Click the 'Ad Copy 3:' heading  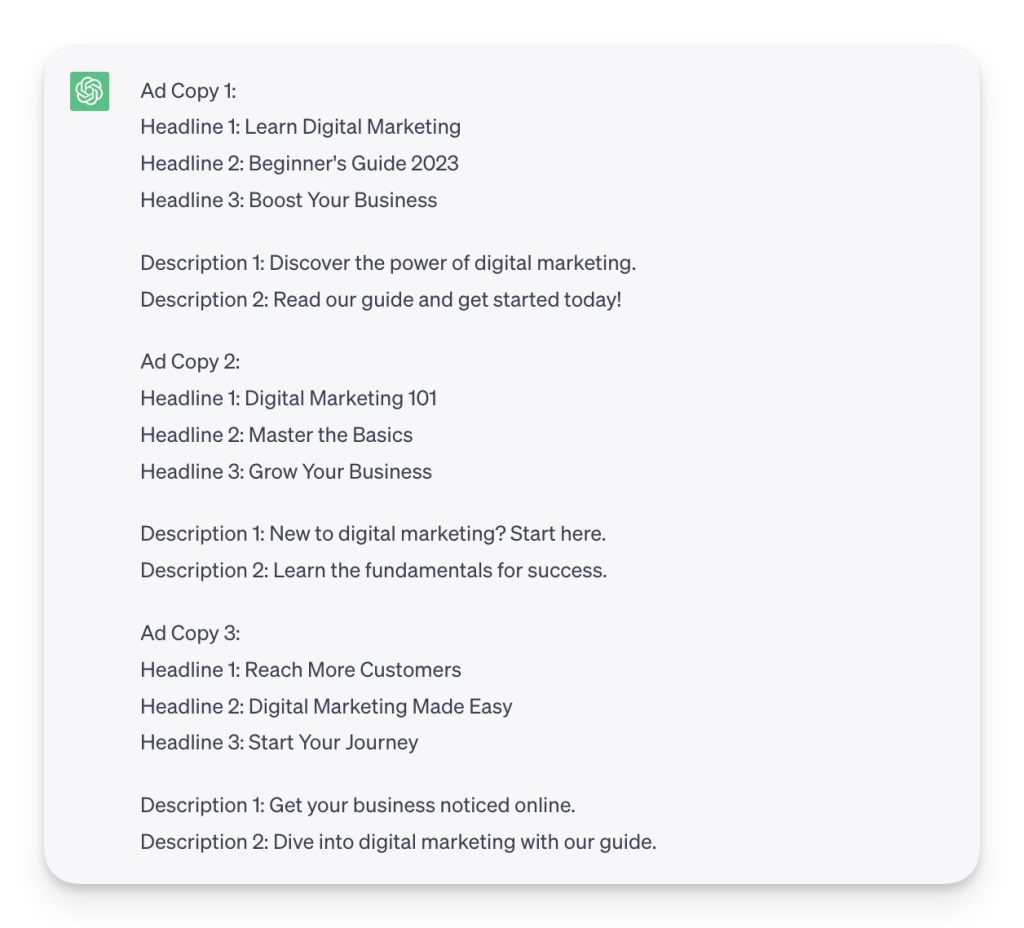coord(190,633)
